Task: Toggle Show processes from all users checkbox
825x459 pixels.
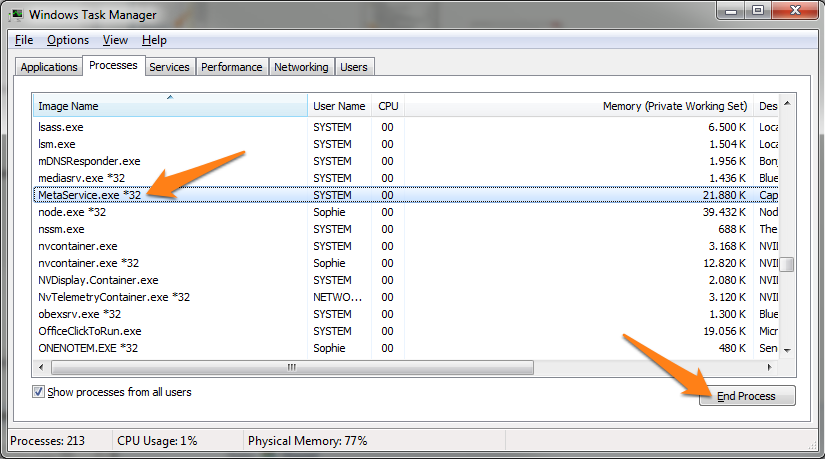Action: 38,392
